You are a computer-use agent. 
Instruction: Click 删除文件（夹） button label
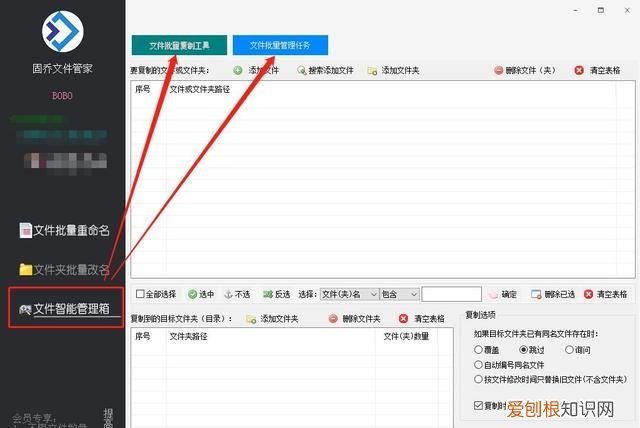[x=531, y=71]
